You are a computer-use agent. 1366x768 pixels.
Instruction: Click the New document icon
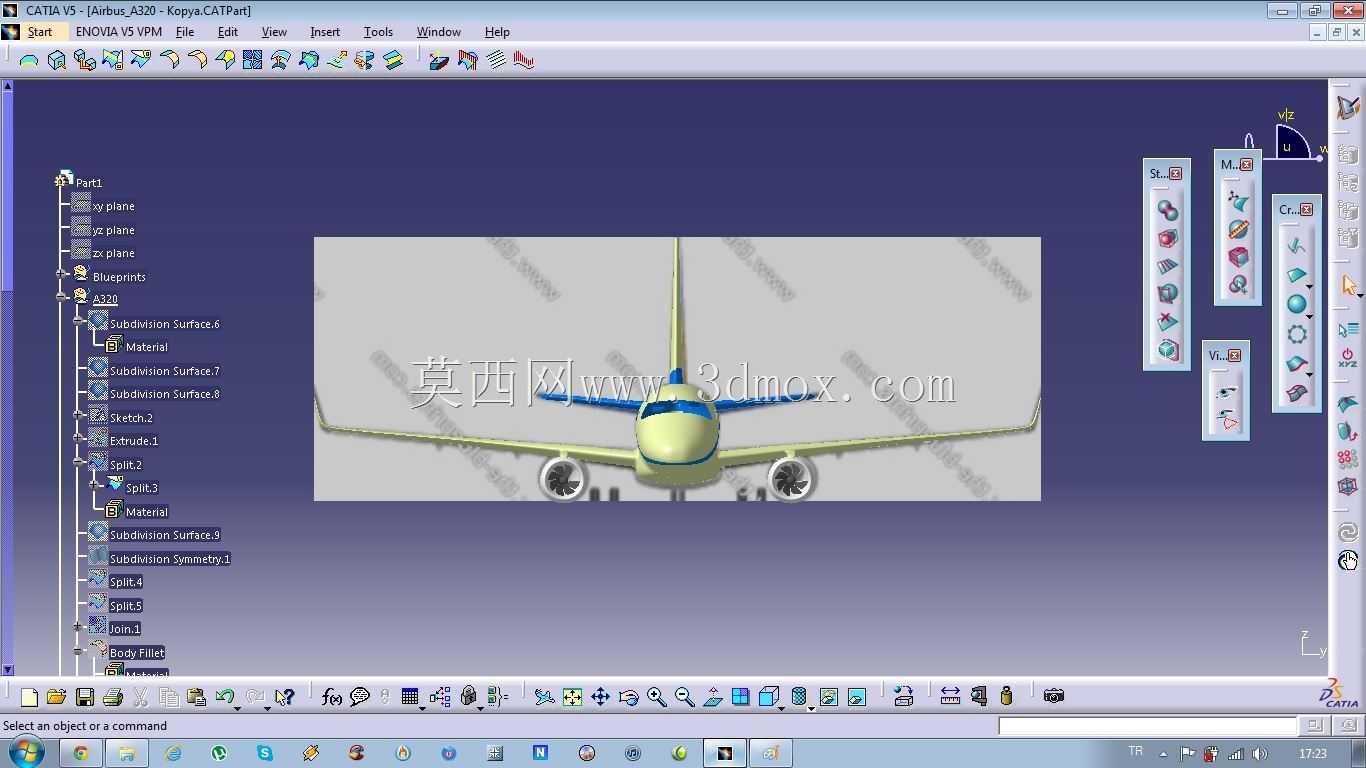tap(29, 697)
